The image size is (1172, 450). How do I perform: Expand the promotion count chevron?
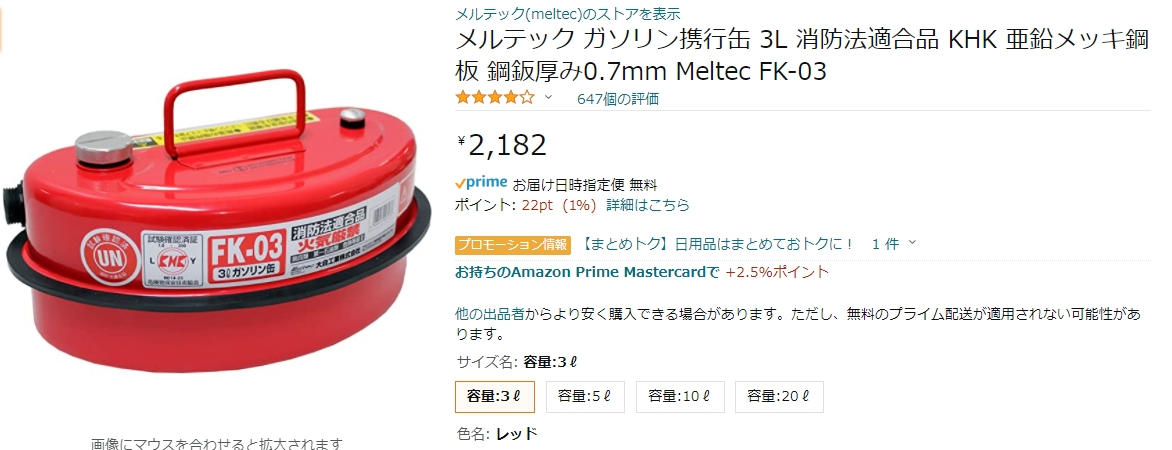[x=912, y=244]
